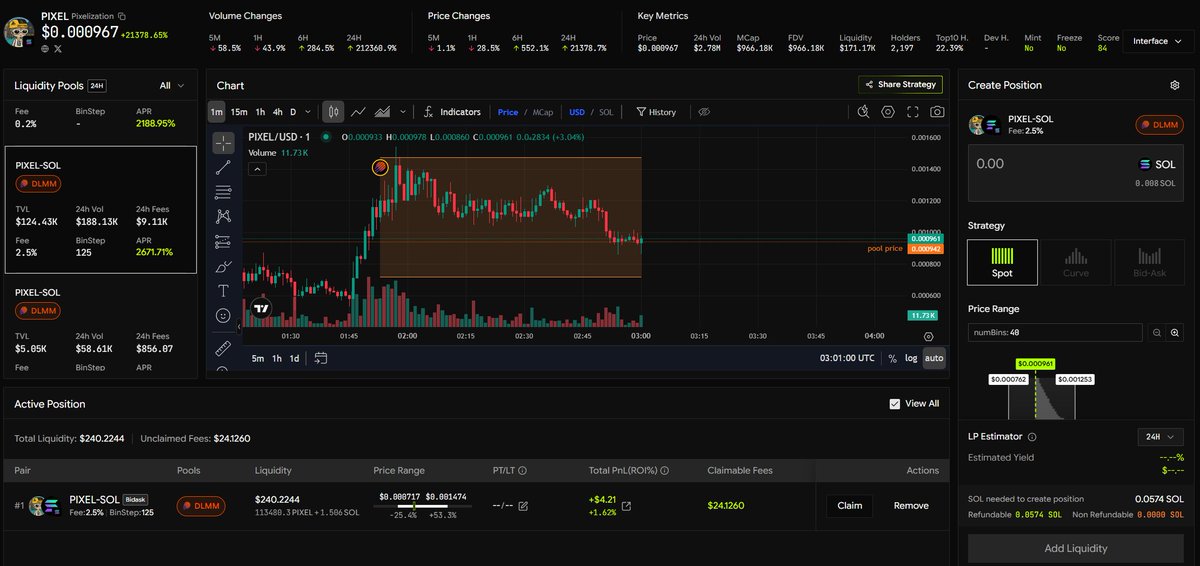This screenshot has height=566, width=1200.
Task: Toggle hide positions eye icon on chart
Action: click(x=704, y=112)
